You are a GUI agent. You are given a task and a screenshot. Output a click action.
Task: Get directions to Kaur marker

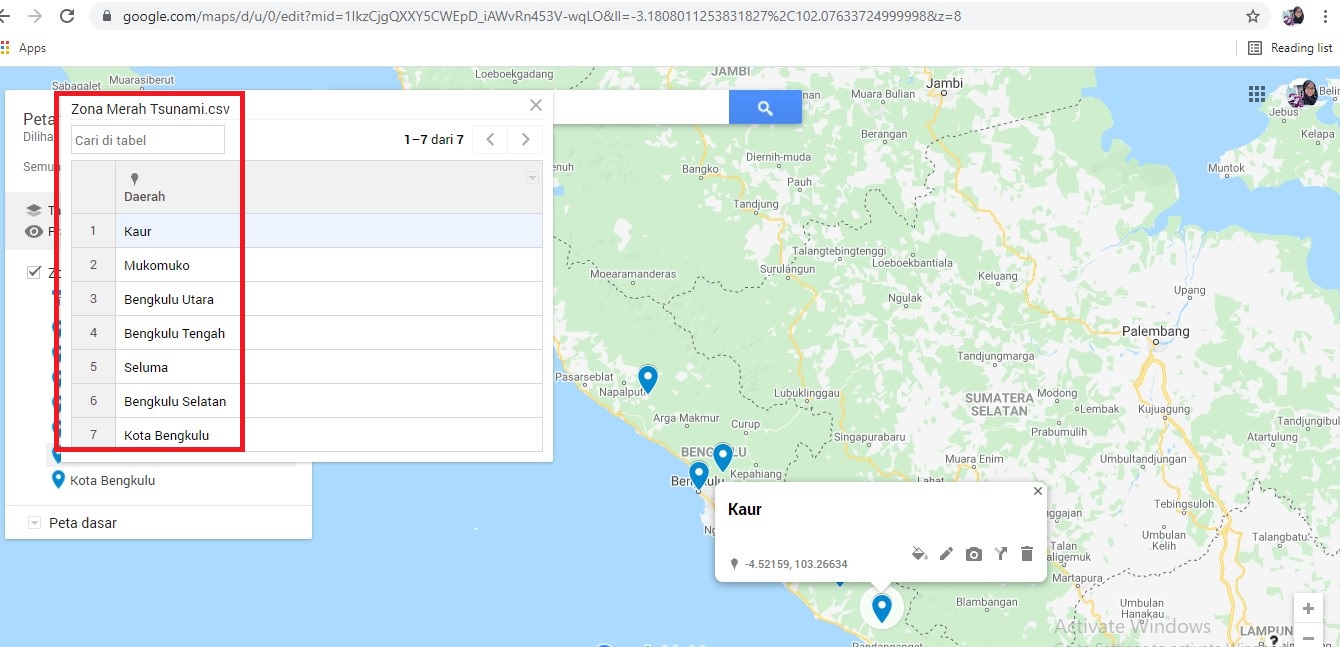(1000, 554)
